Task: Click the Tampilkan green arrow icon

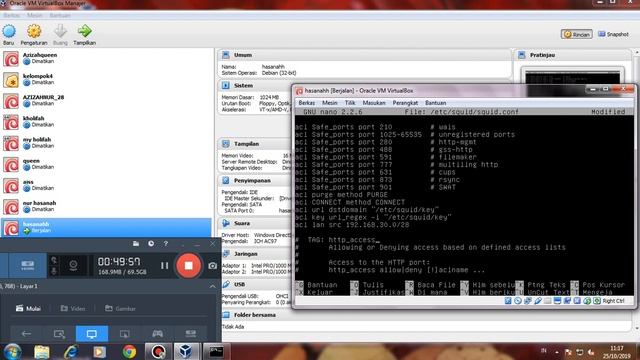Action: tap(84, 34)
